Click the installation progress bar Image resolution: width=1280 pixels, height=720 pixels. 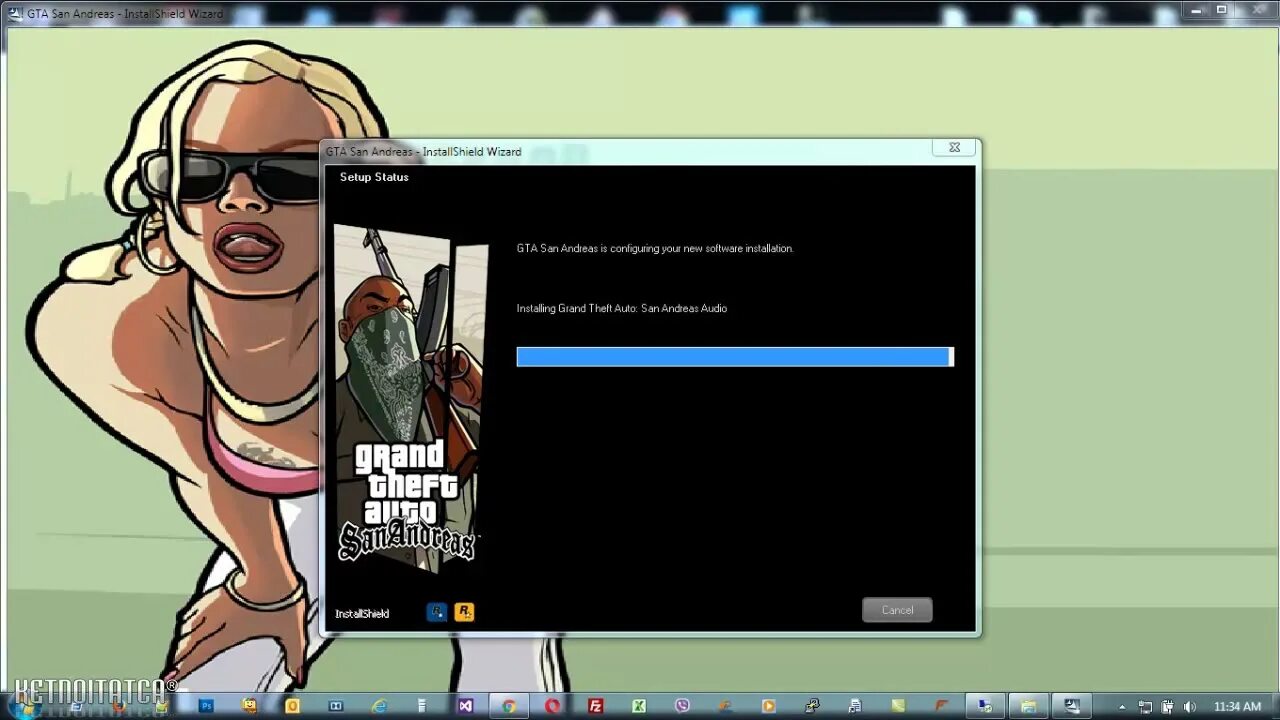[735, 357]
